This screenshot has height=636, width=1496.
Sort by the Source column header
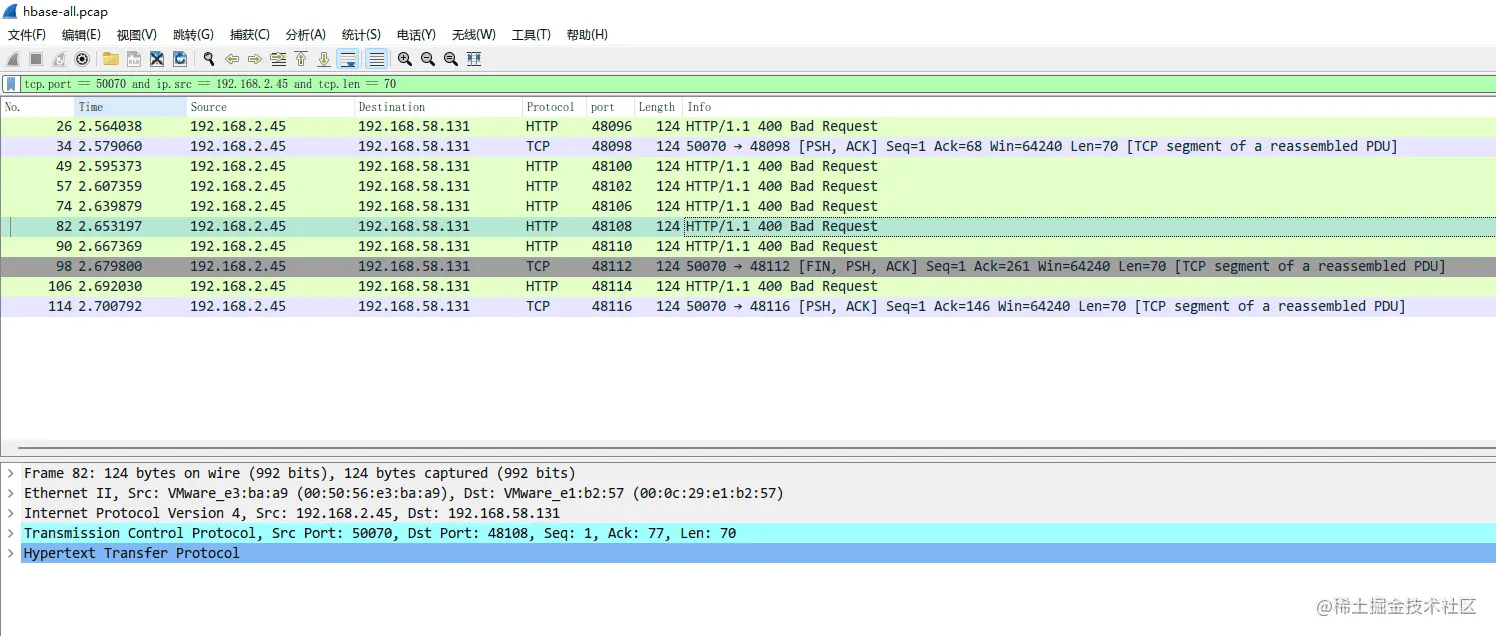[271, 107]
